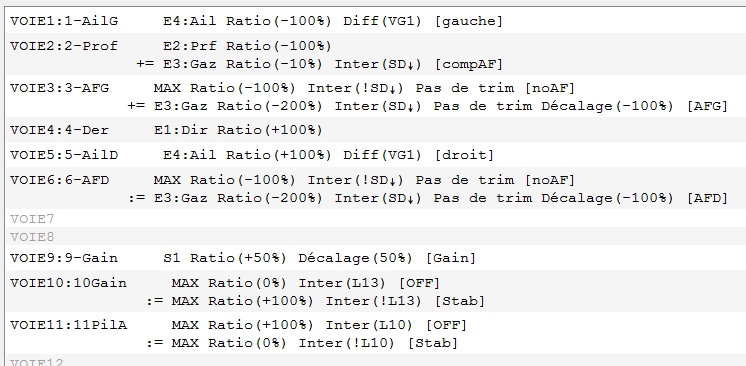Select the empty VOIE12 channel row
This screenshot has width=746, height=366.
tap(376, 361)
